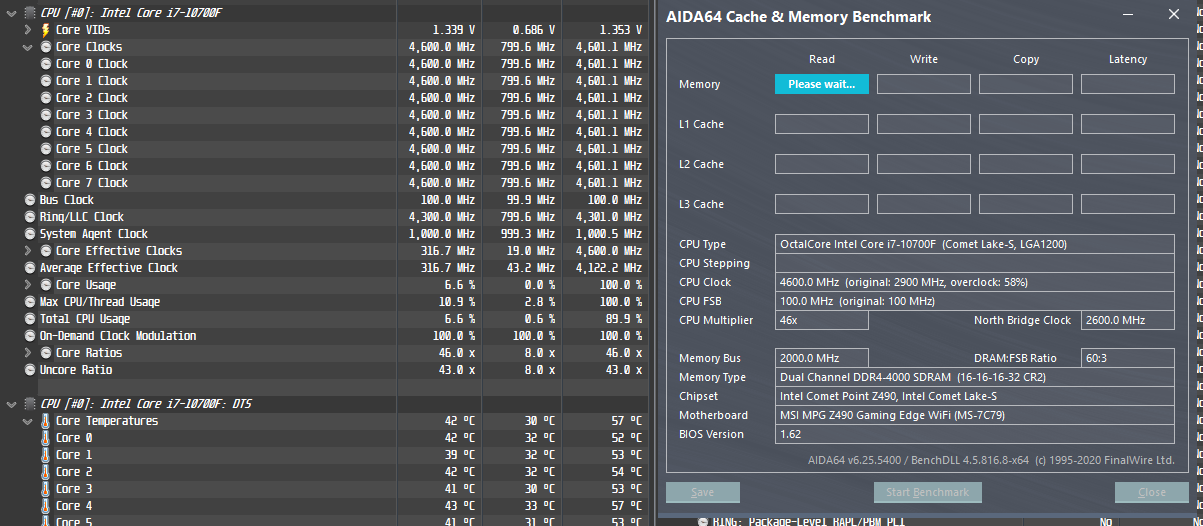This screenshot has height=526, width=1203.
Task: Collapse the Core Clocks group
Action: [x=28, y=47]
